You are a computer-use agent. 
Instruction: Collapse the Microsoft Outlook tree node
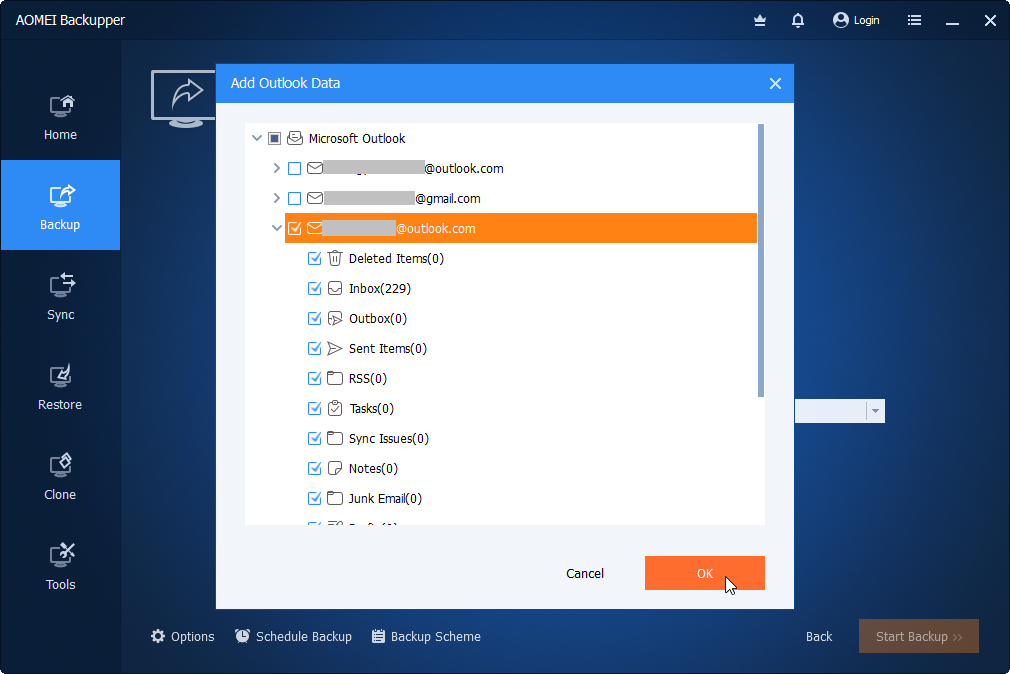(257, 138)
